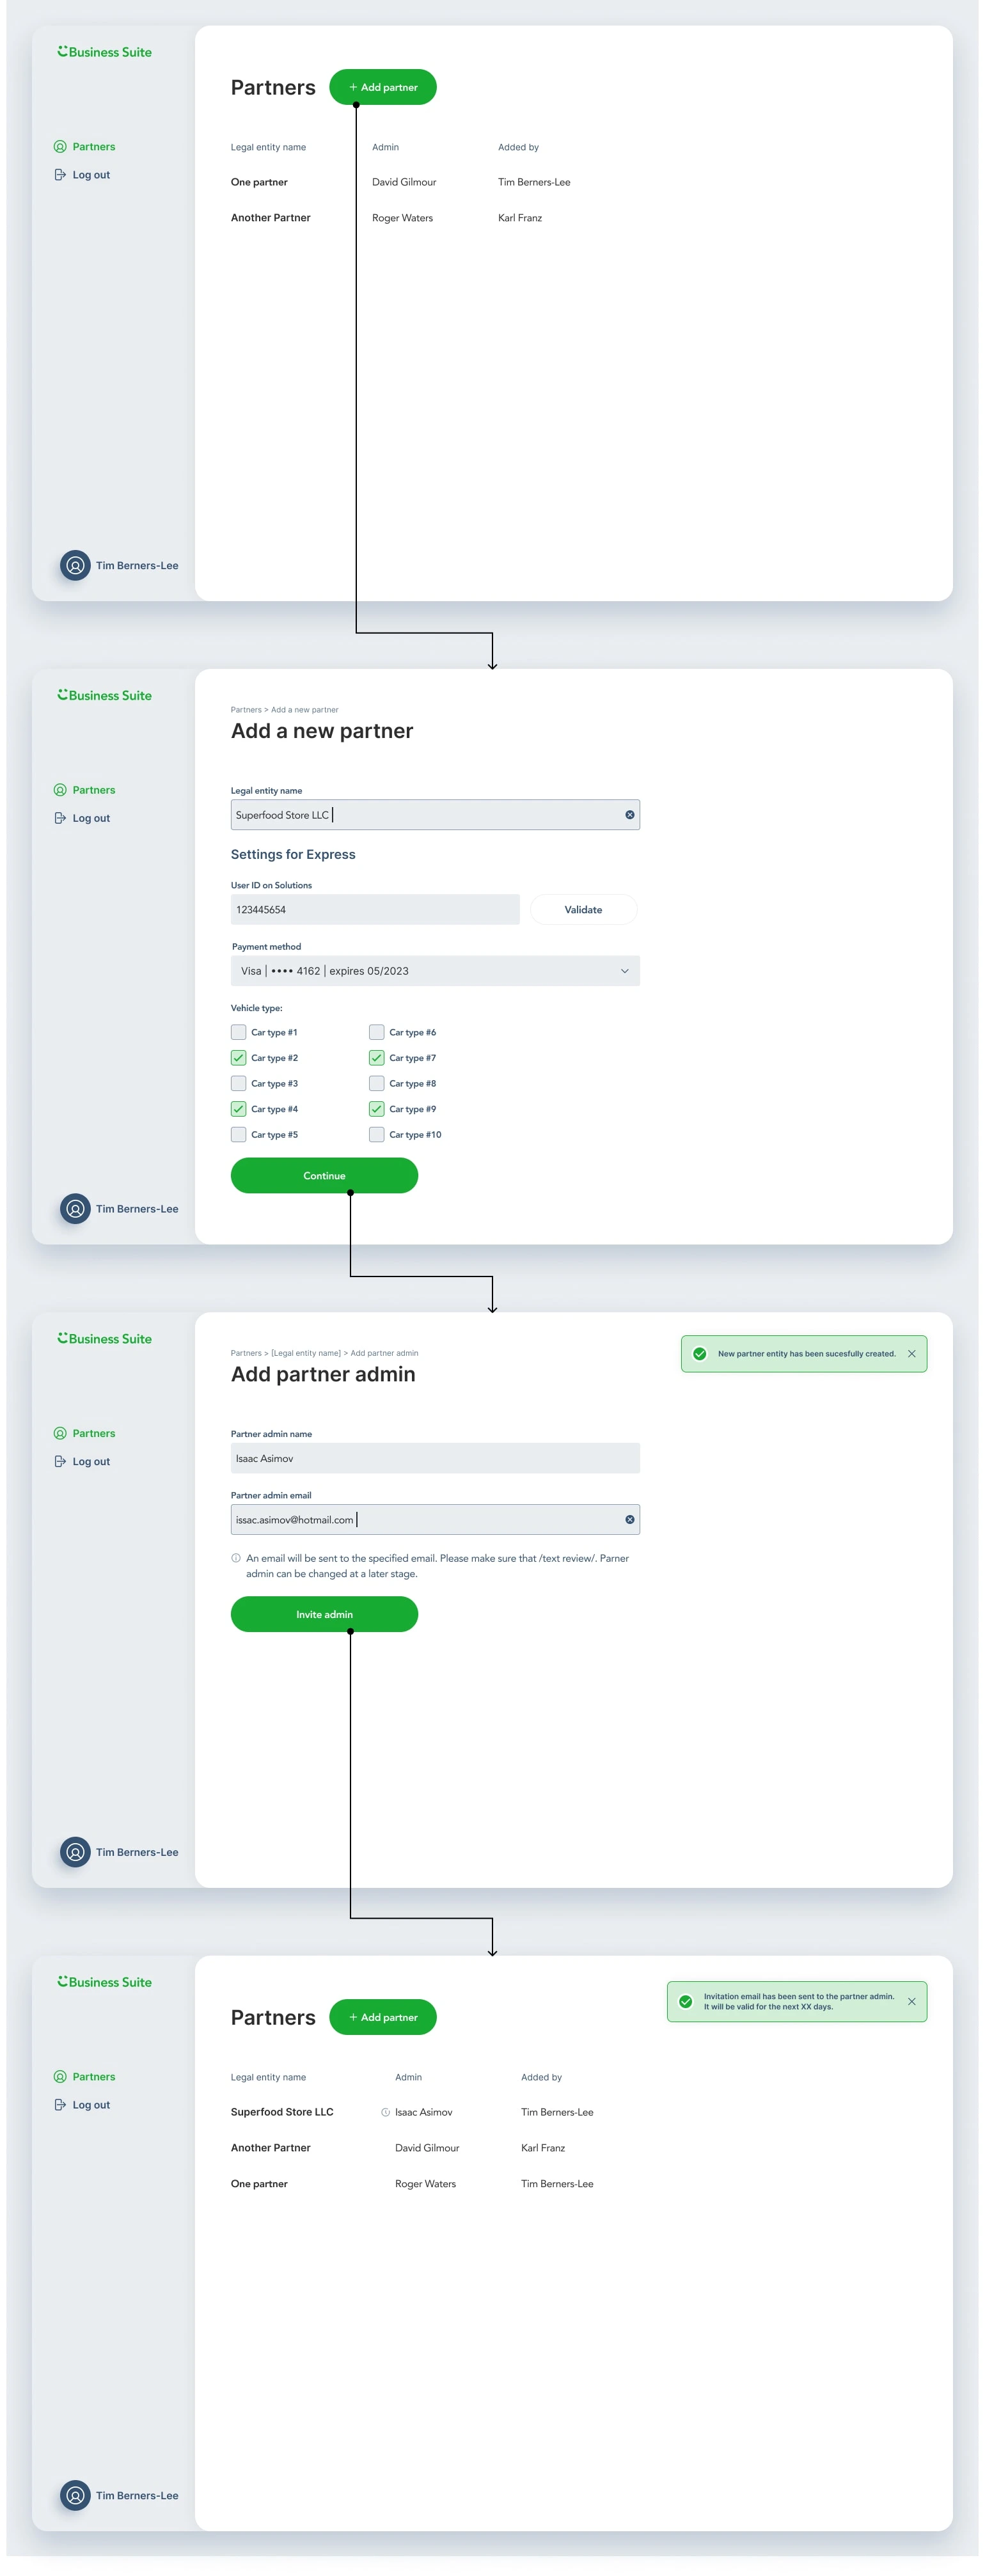Click the User ID on Solutions field
This screenshot has height=2576, width=985.
tap(375, 910)
